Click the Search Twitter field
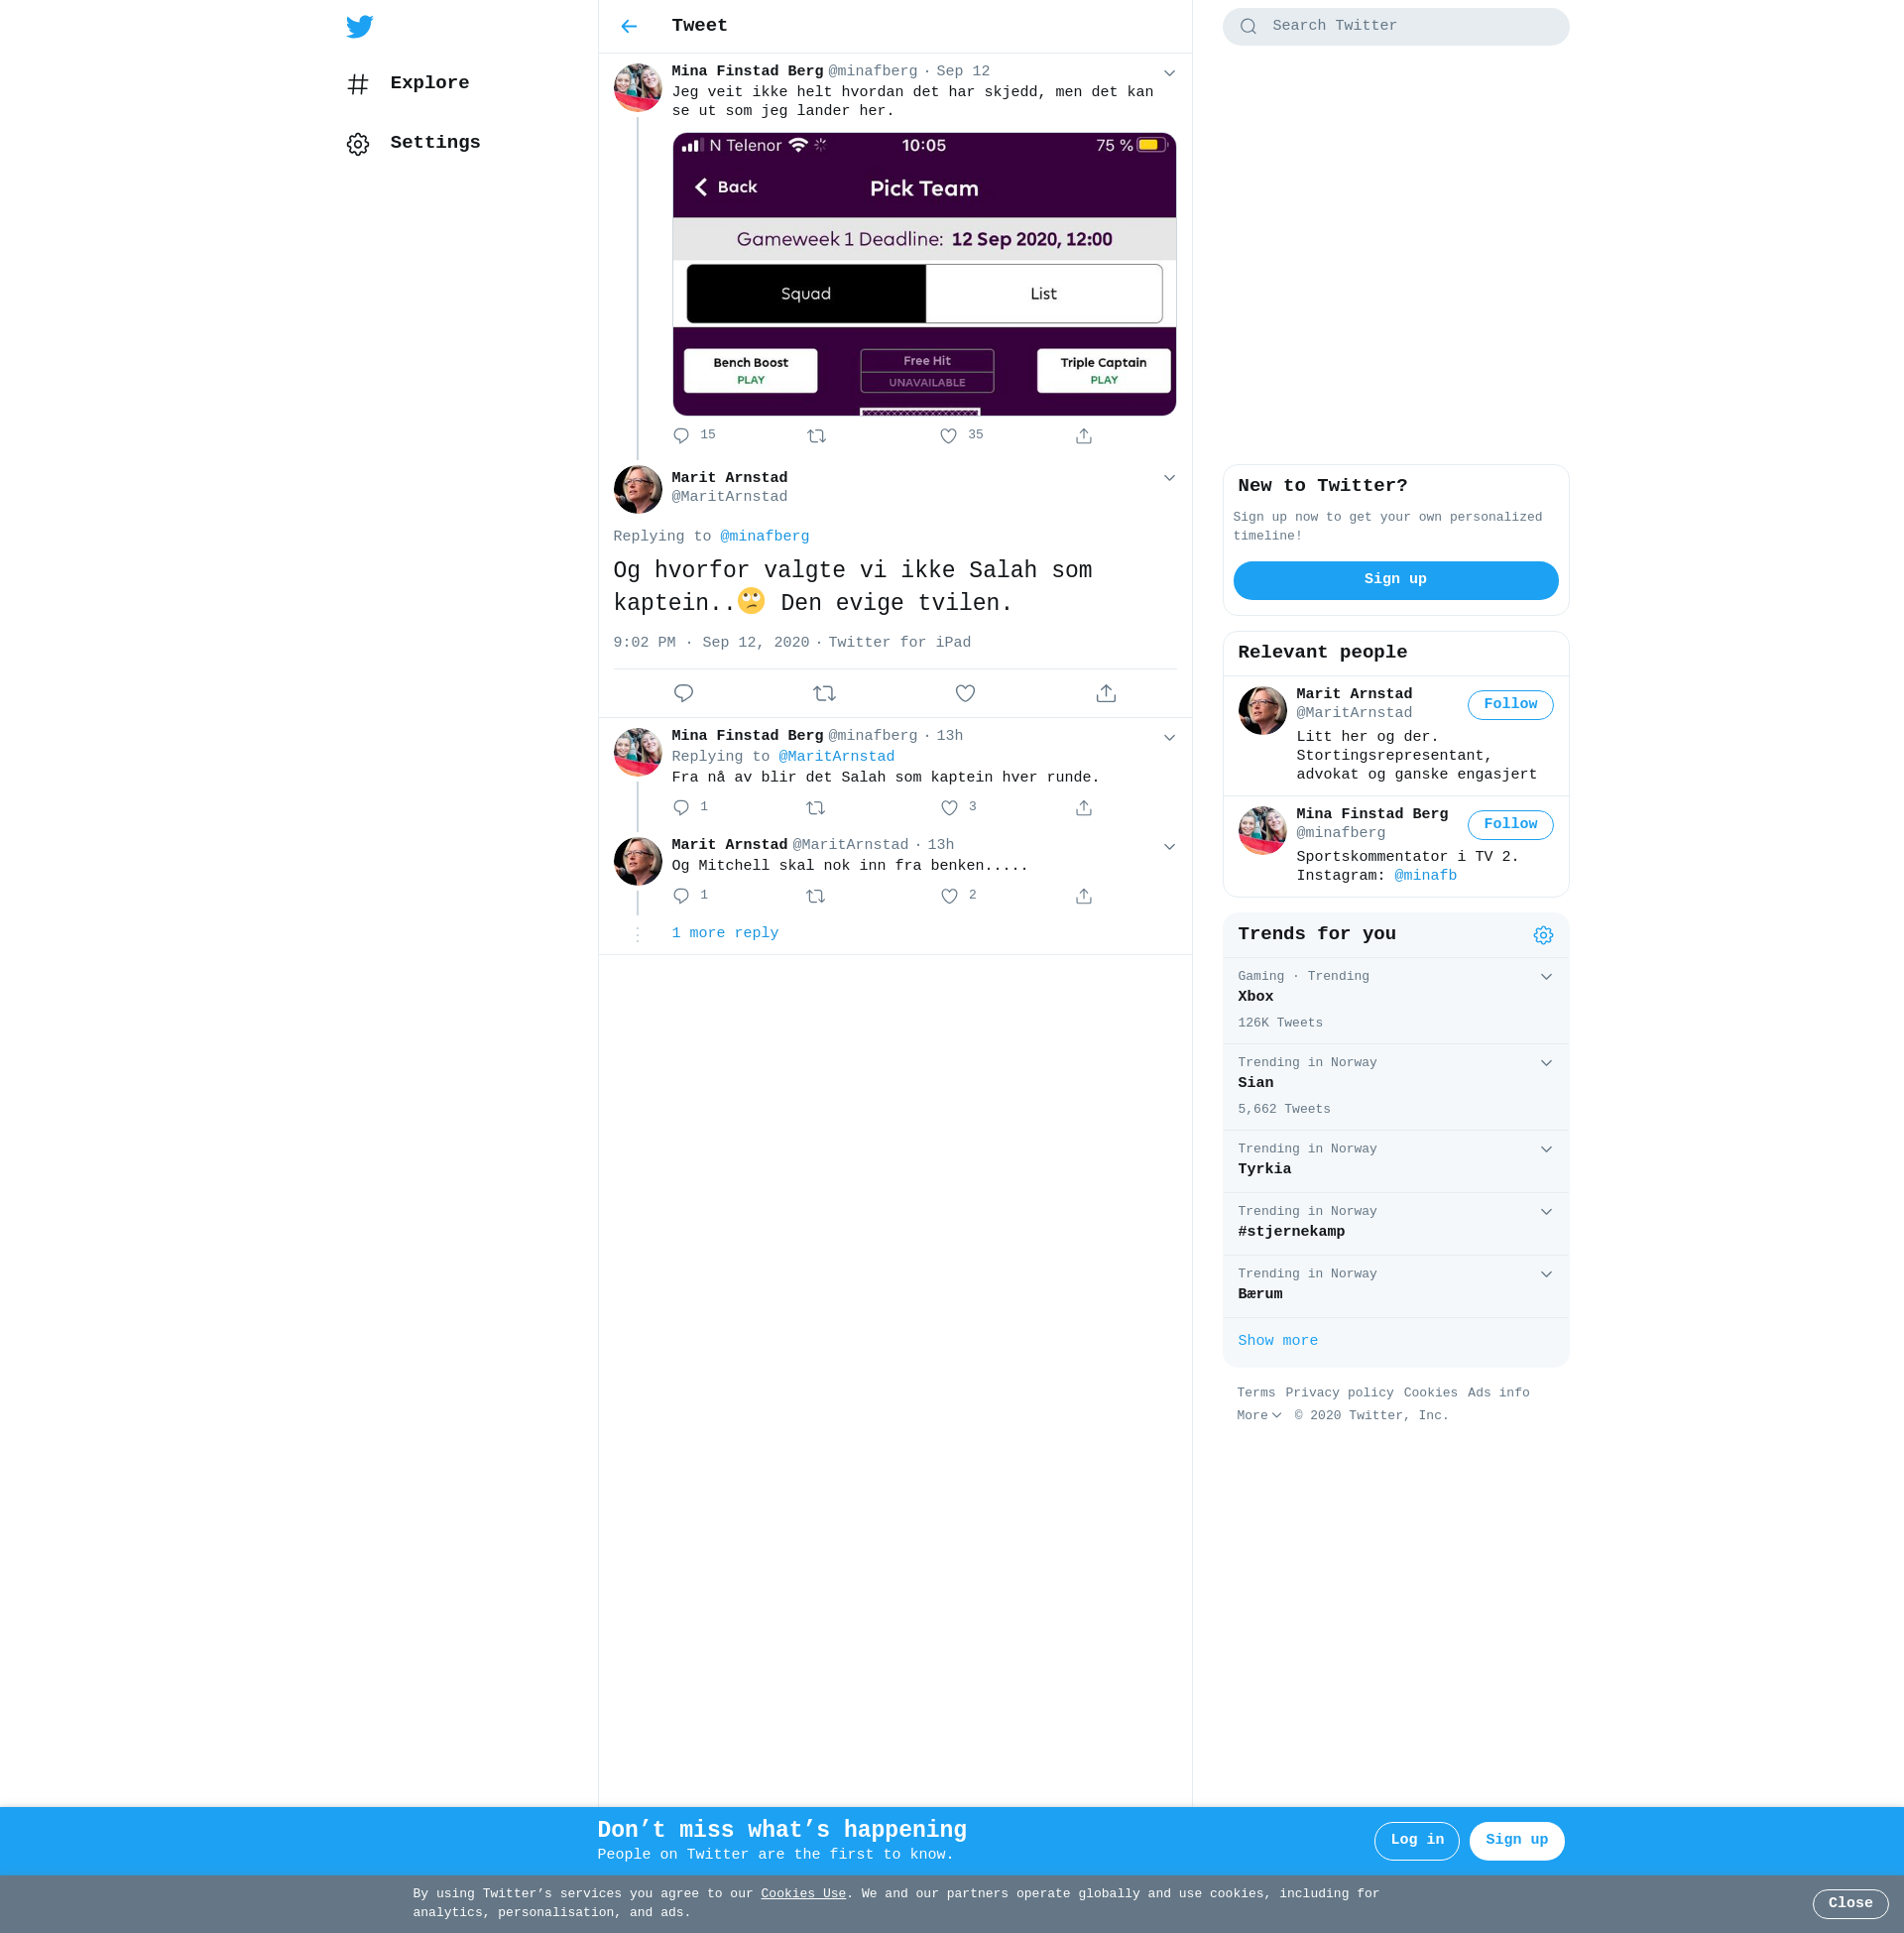1904x1933 pixels. [1394, 26]
